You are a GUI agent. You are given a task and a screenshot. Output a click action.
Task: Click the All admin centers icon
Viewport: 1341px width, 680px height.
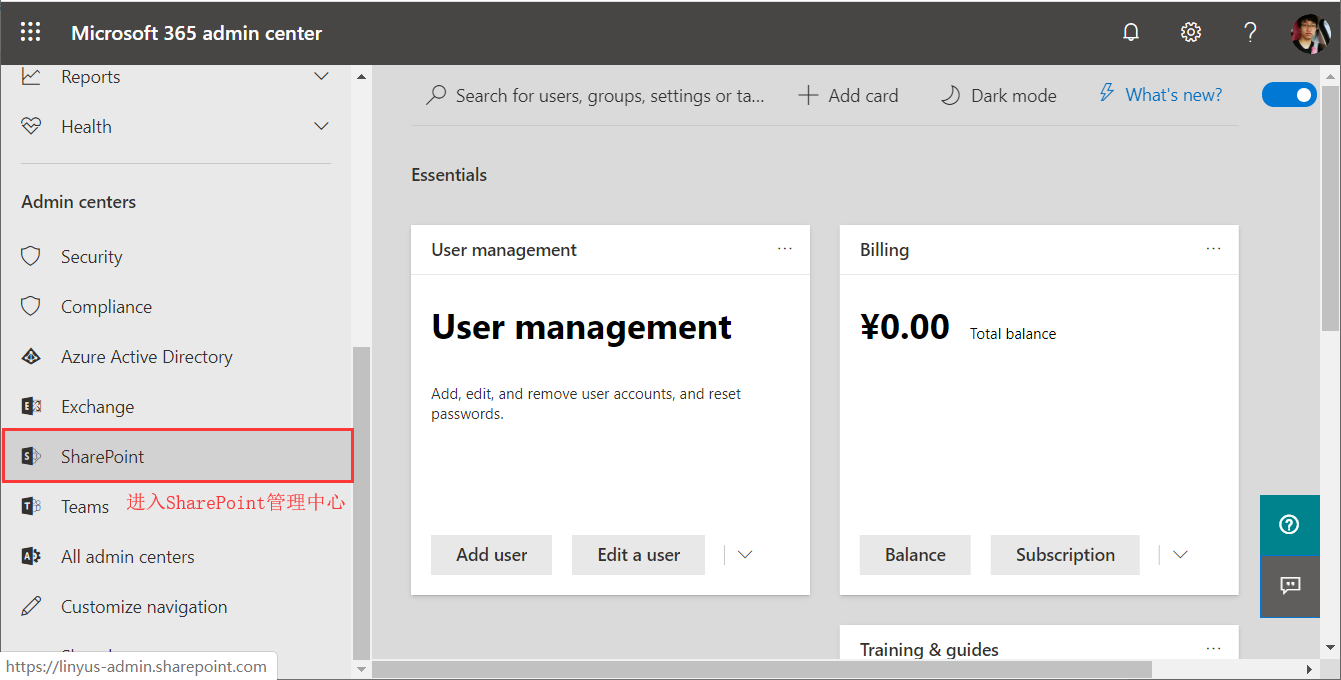pyautogui.click(x=31, y=556)
